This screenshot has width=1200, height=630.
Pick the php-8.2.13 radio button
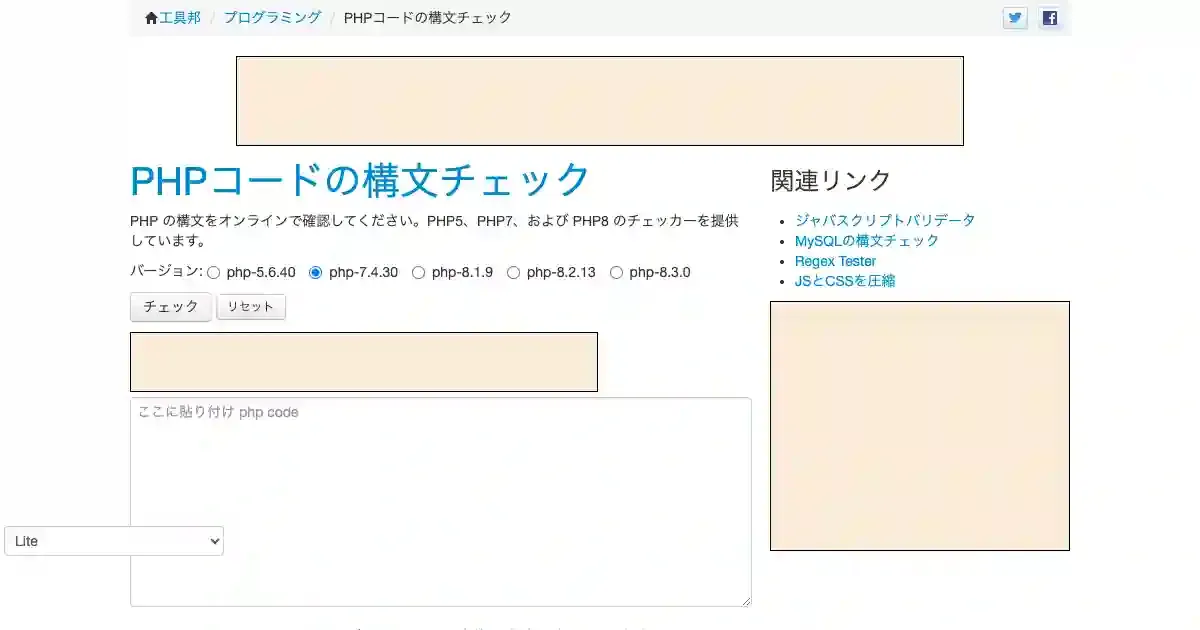(514, 272)
